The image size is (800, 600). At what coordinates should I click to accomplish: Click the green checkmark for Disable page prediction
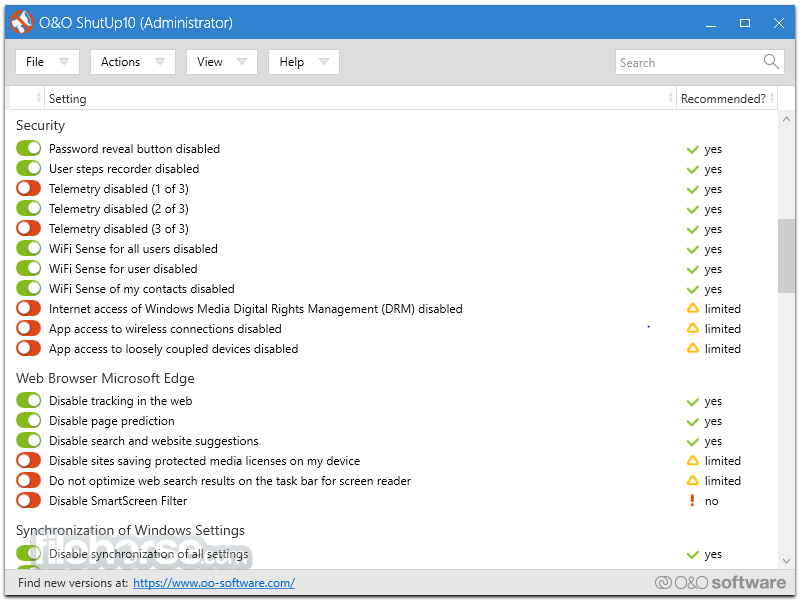tap(692, 422)
